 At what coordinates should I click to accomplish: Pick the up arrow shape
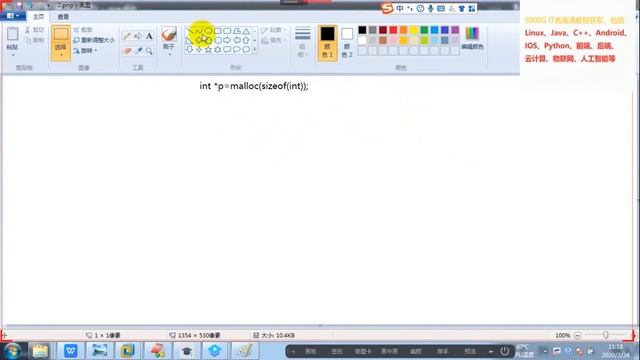(246, 40)
